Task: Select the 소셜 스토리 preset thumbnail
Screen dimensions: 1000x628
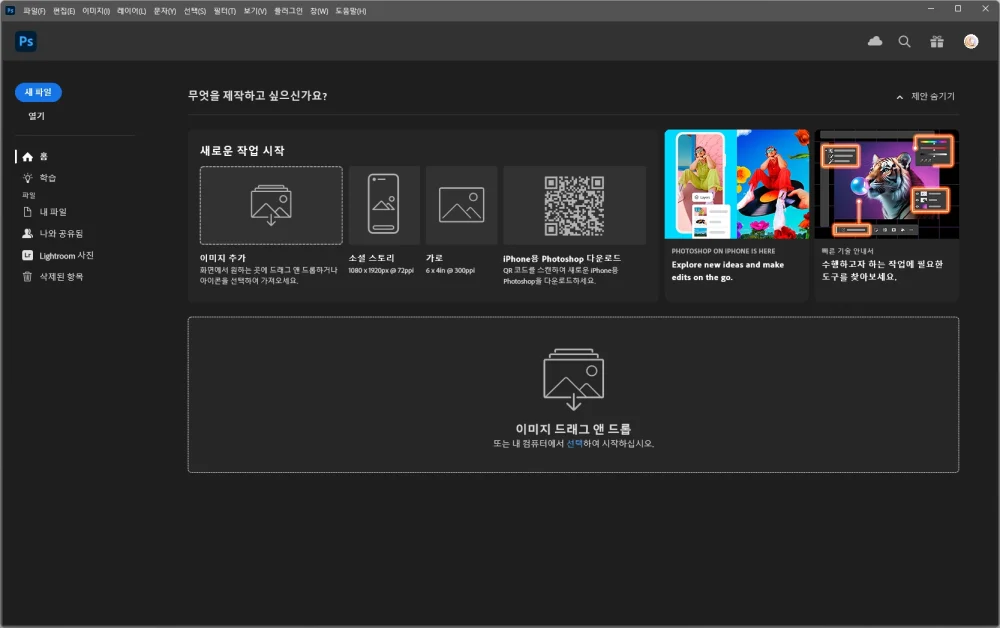Action: tap(384, 205)
